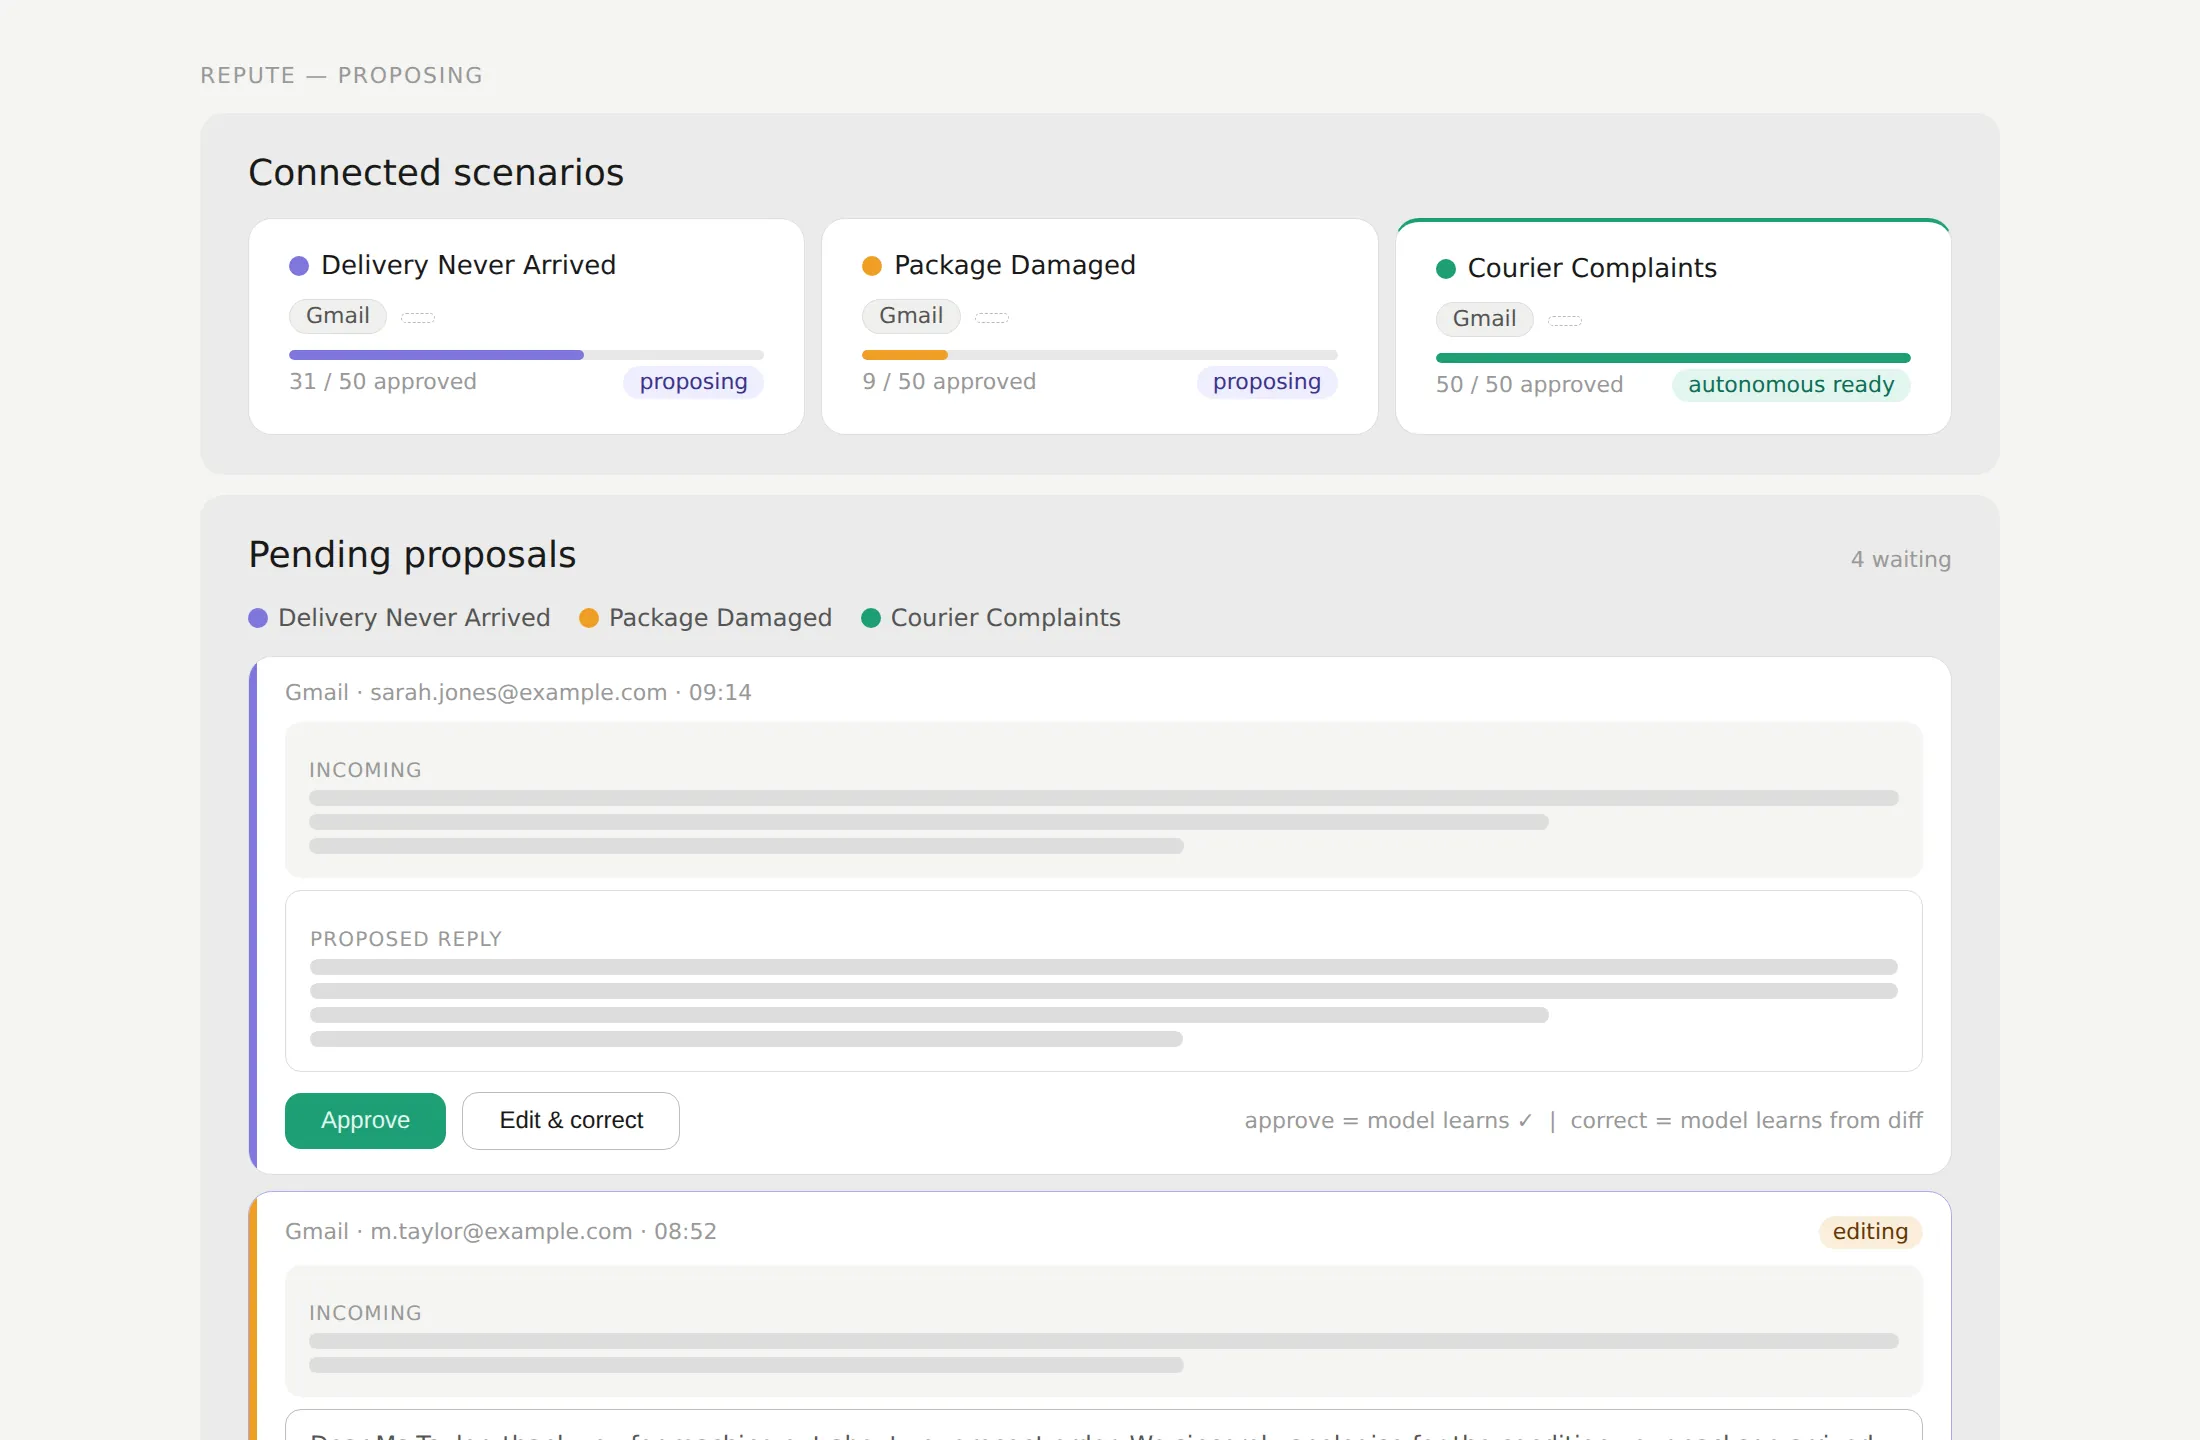
Task: Approve the sarah.jones proposed reply
Action: [x=365, y=1121]
